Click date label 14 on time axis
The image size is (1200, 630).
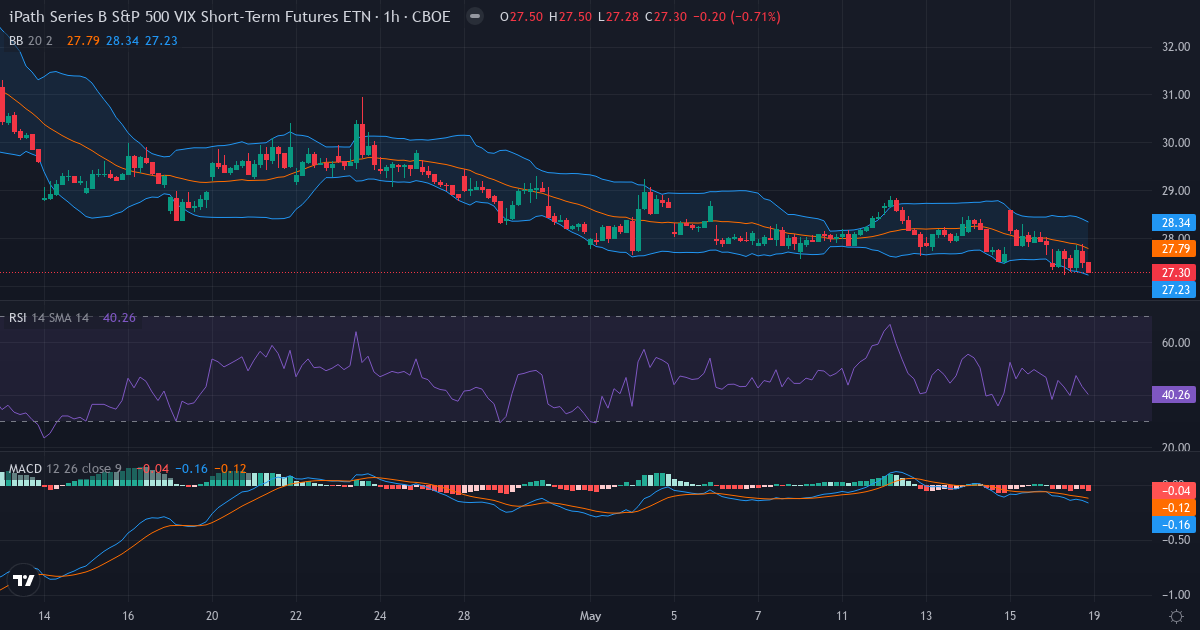point(43,615)
